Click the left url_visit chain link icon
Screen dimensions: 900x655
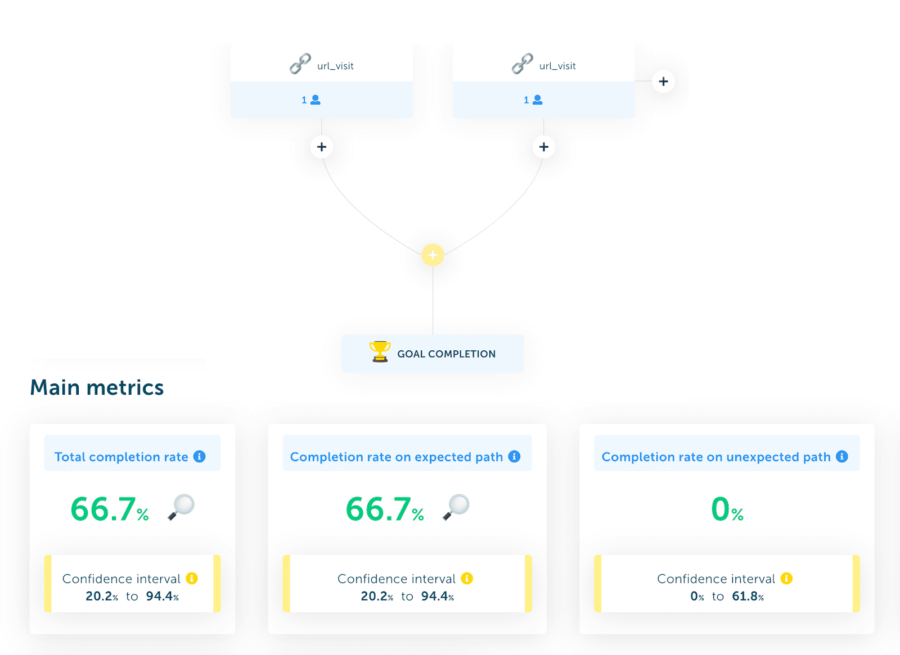[x=300, y=64]
